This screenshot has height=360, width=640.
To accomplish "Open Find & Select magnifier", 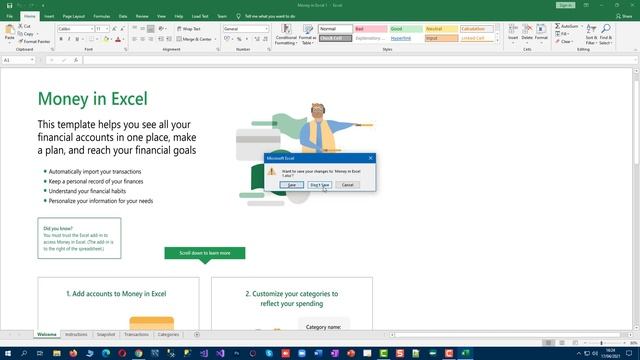I will pos(606,34).
